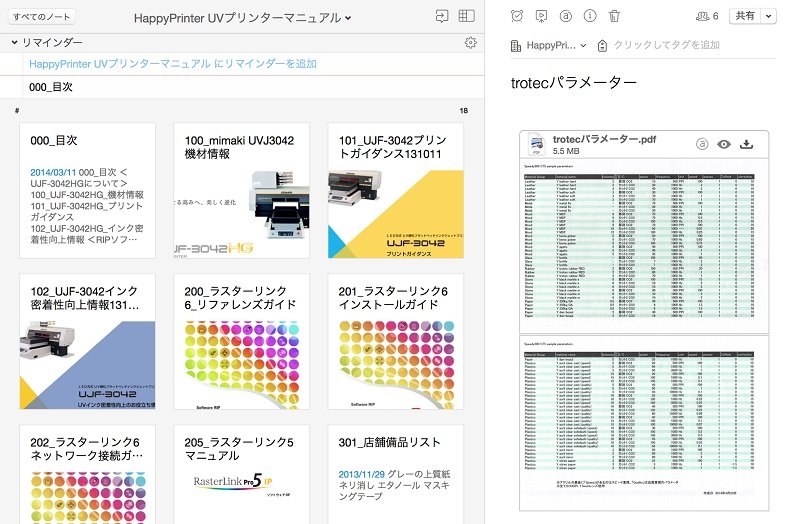Click the note title trotecパラメーター
This screenshot has width=800, height=524.
pyautogui.click(x=573, y=82)
